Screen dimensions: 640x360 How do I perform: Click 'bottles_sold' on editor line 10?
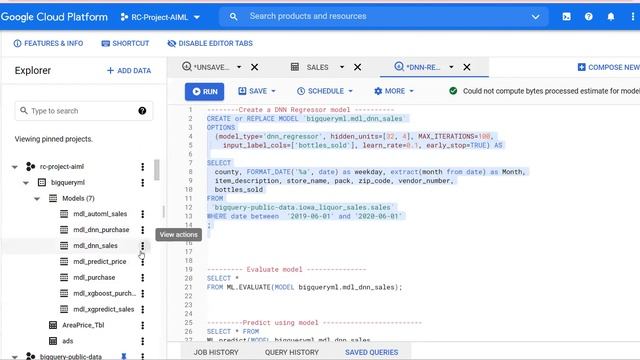coord(239,189)
